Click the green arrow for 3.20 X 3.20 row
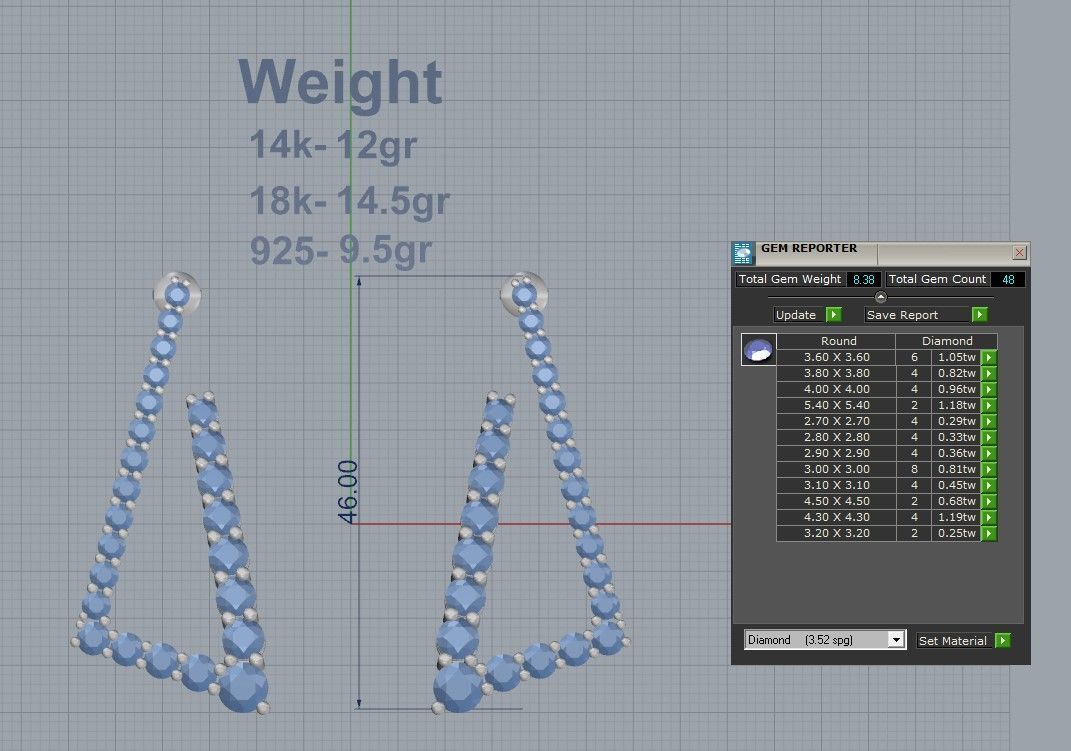Viewport: 1071px width, 751px height. click(988, 533)
